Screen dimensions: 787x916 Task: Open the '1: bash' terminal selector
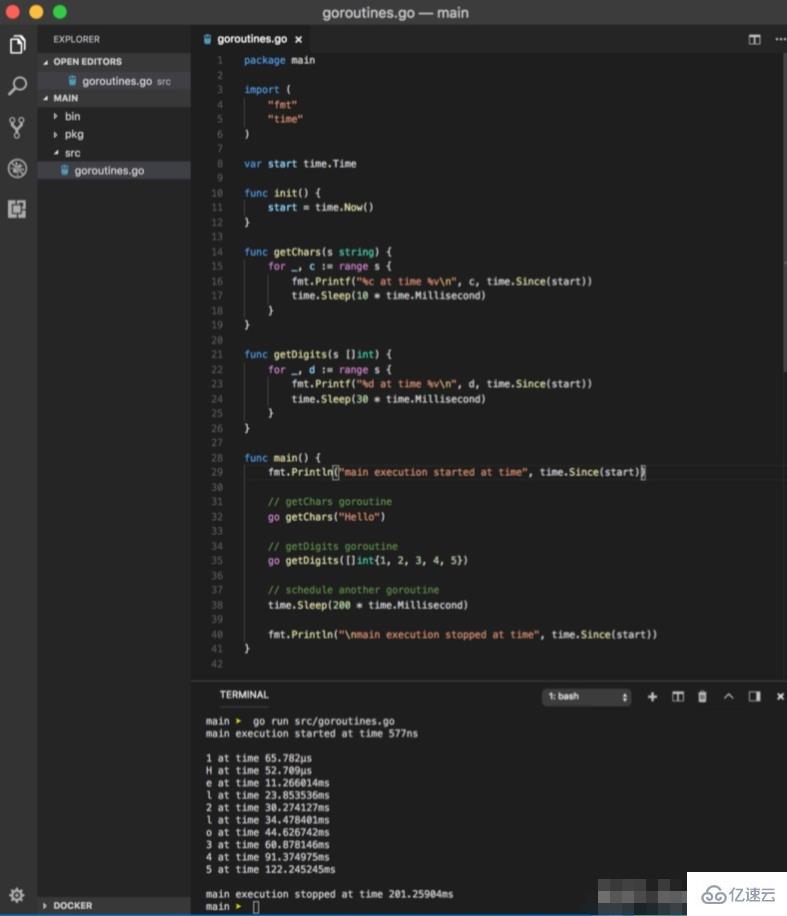587,696
